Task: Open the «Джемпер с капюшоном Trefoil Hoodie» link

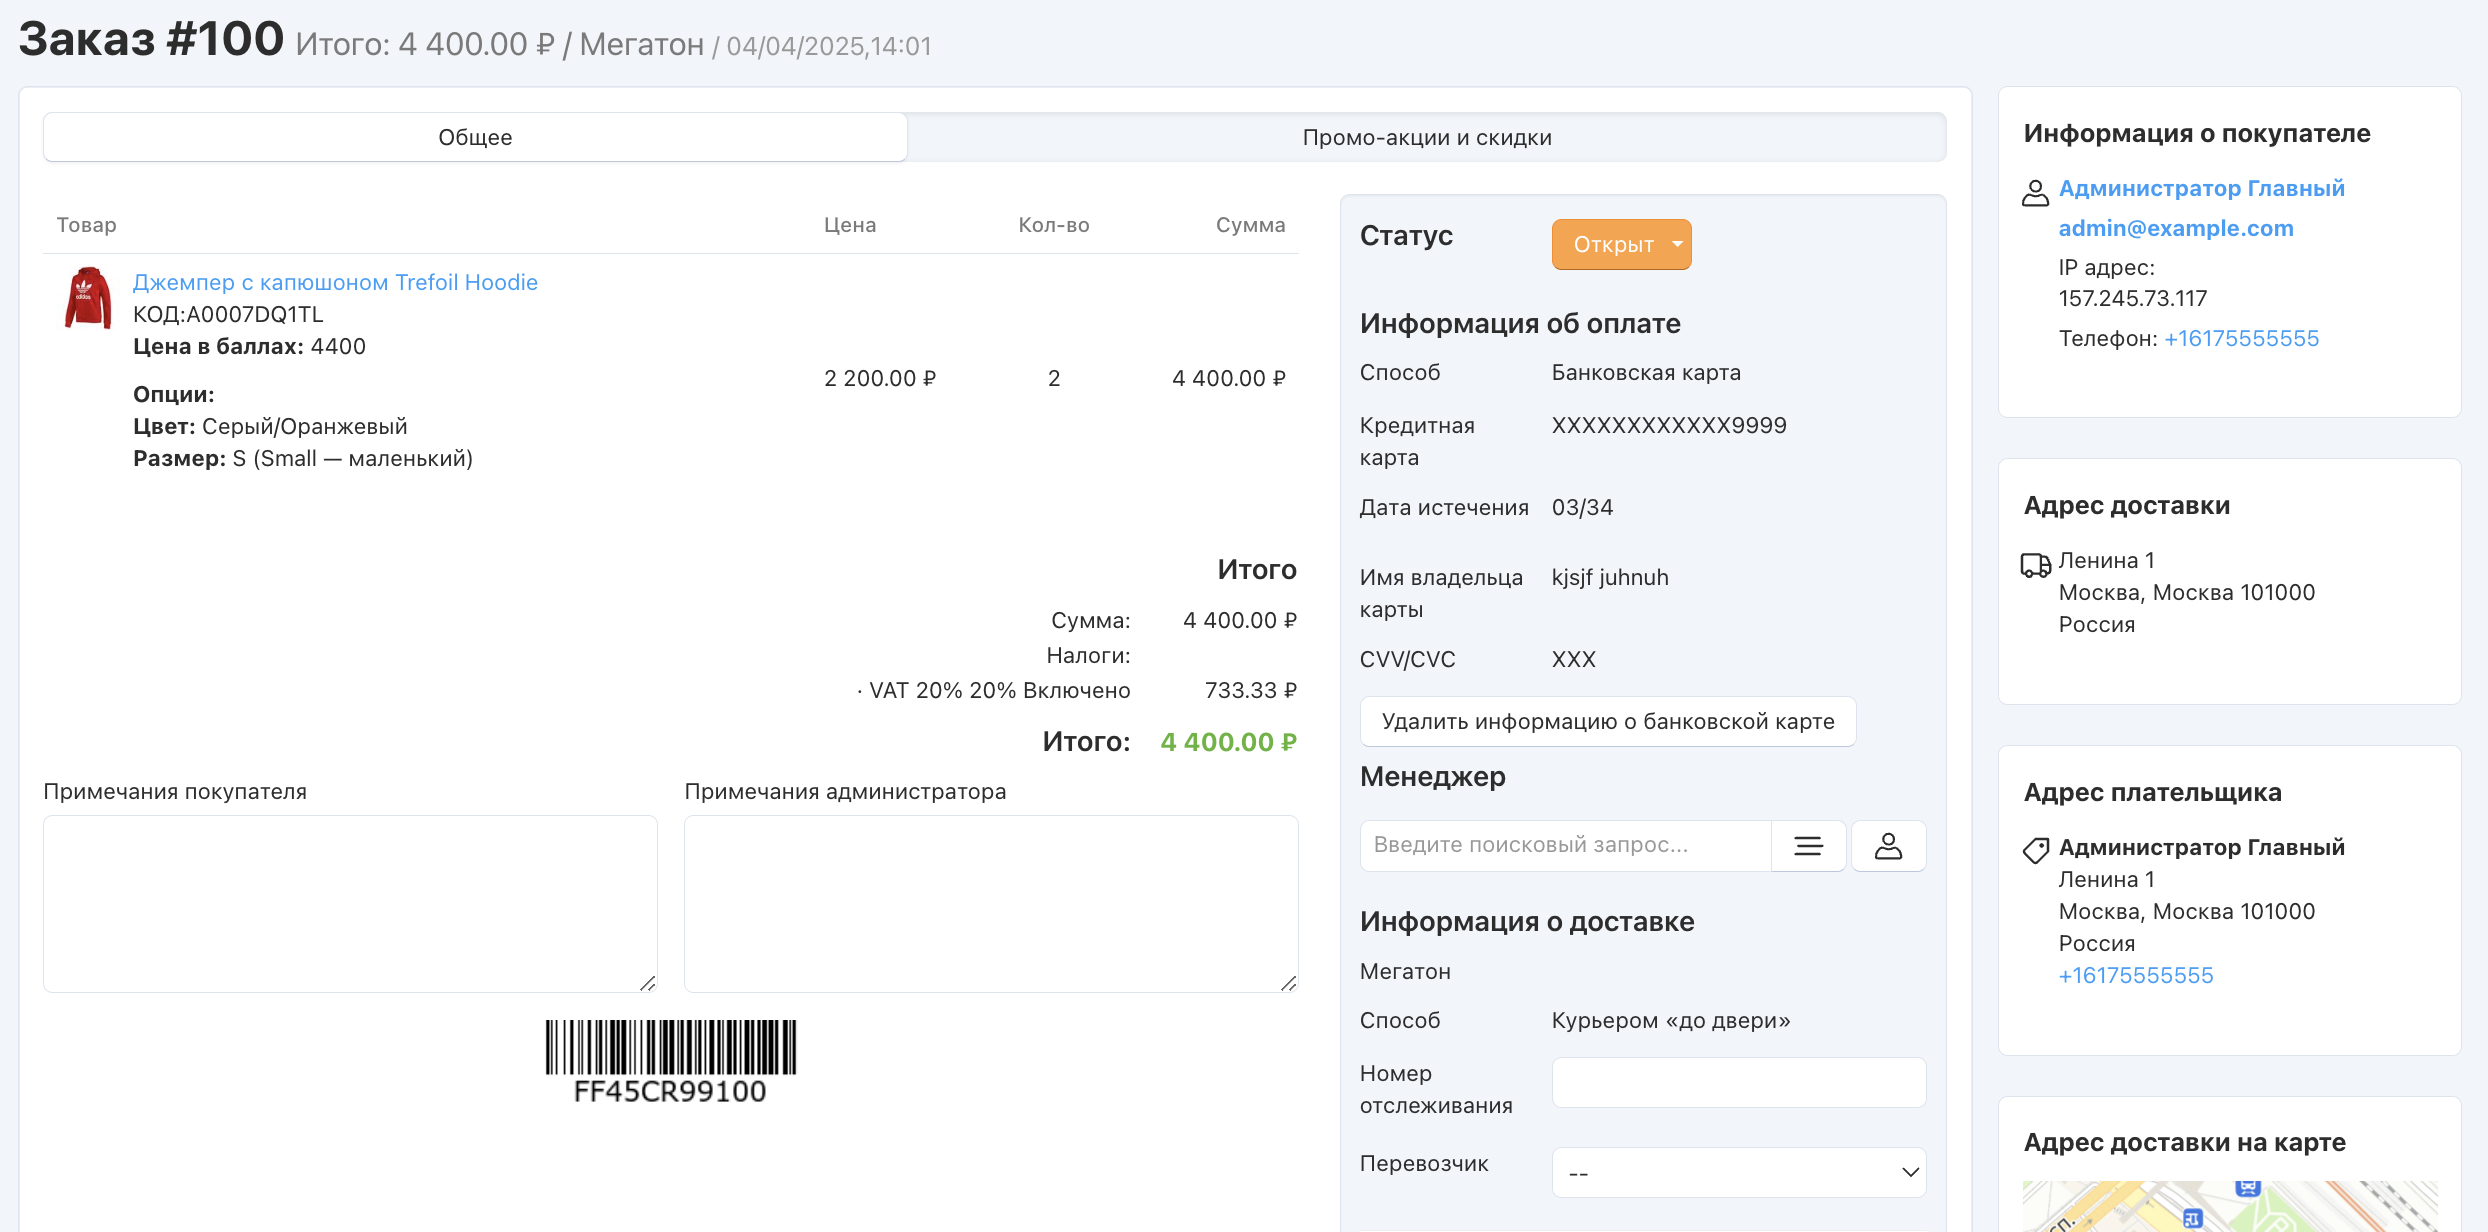Action: (335, 282)
